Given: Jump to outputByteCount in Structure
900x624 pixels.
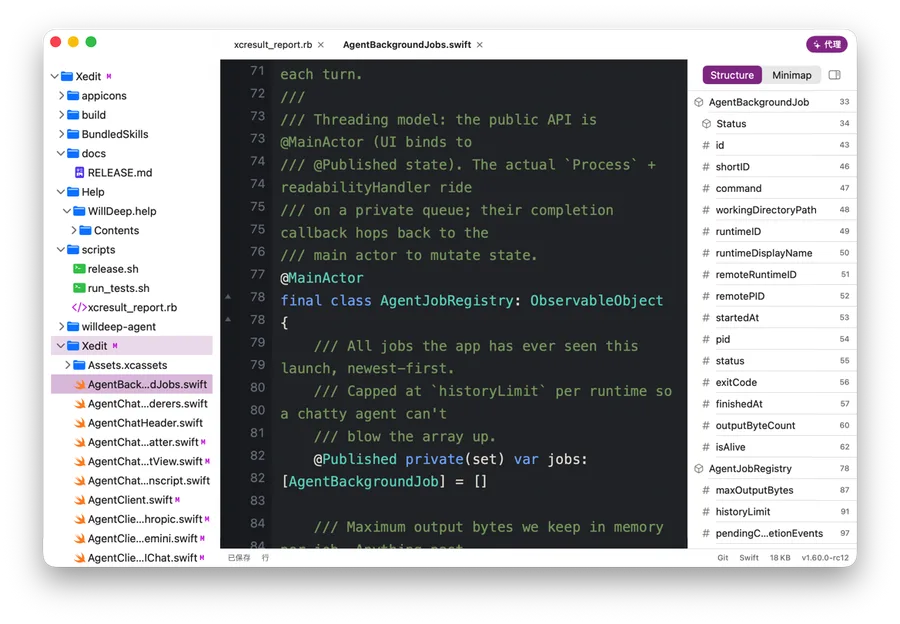Looking at the screenshot, I should (772, 425).
